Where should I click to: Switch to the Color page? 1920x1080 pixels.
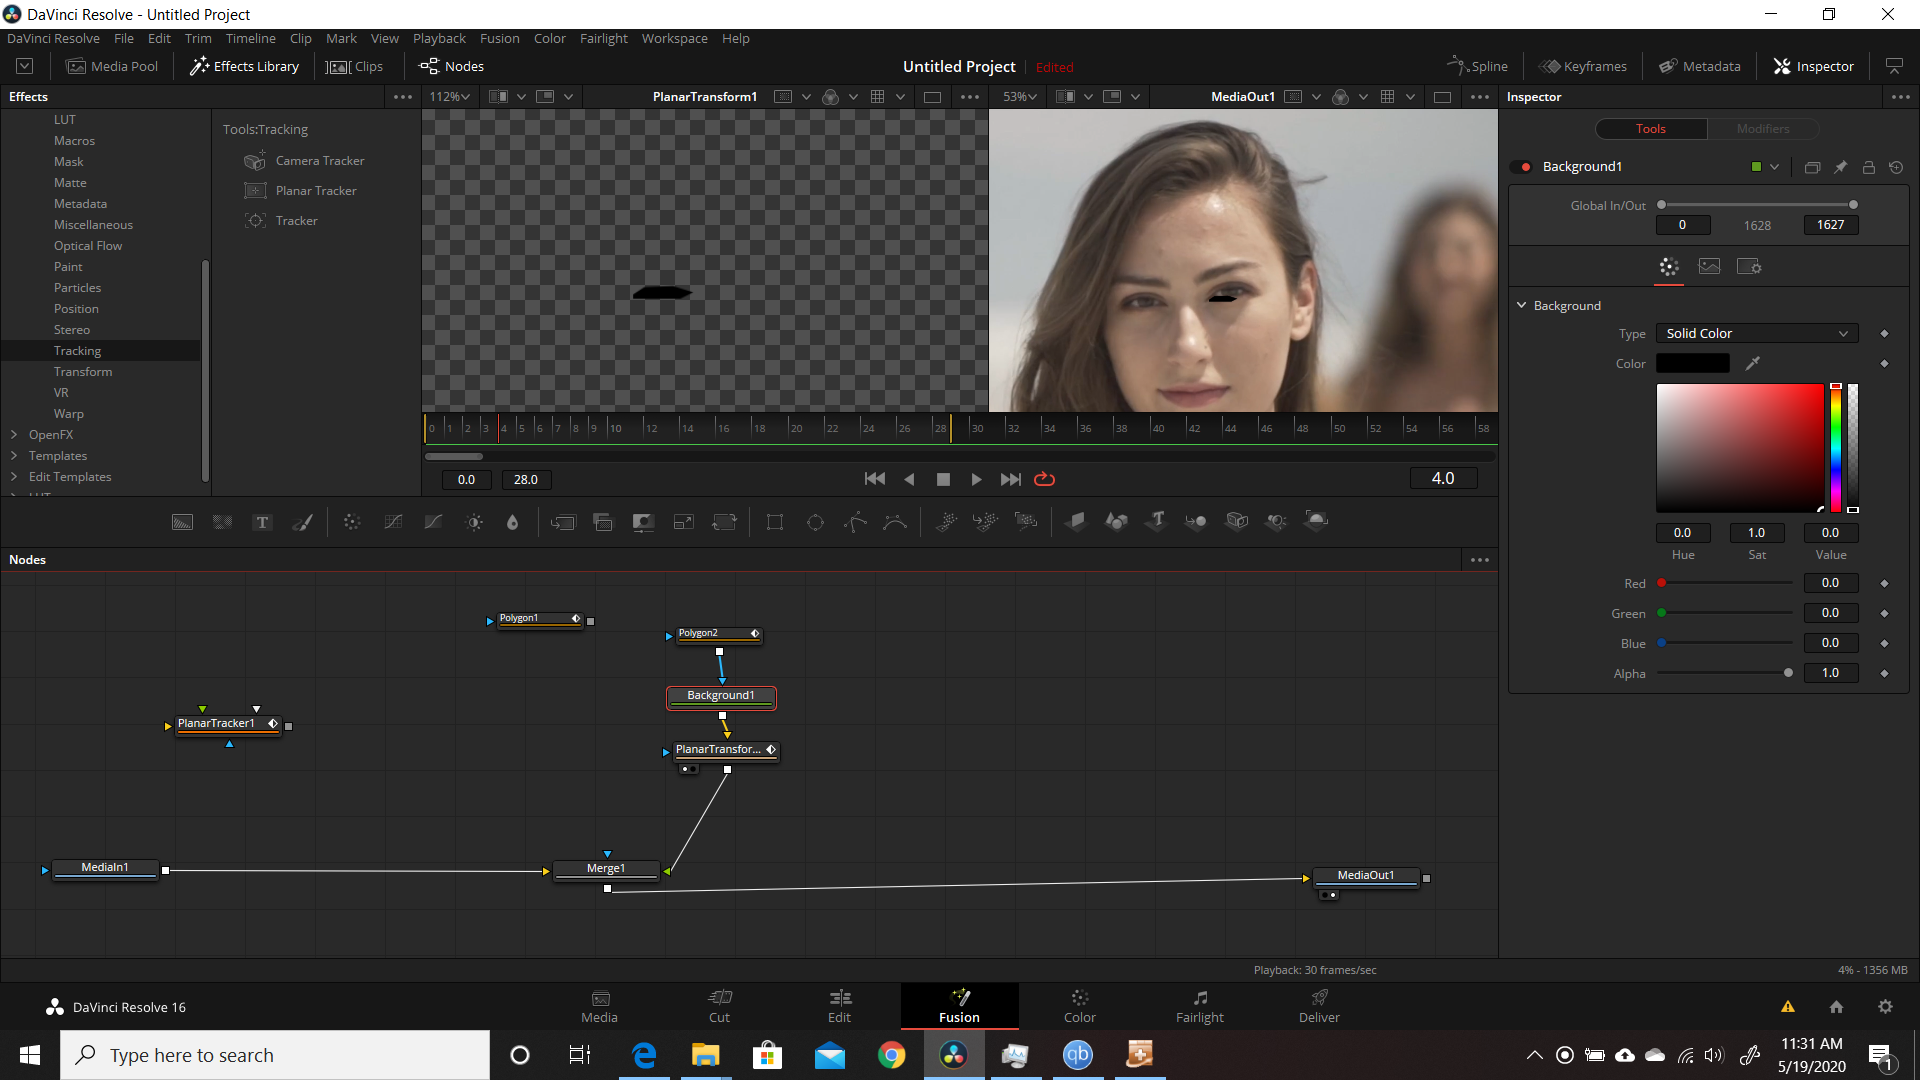tap(1079, 1006)
